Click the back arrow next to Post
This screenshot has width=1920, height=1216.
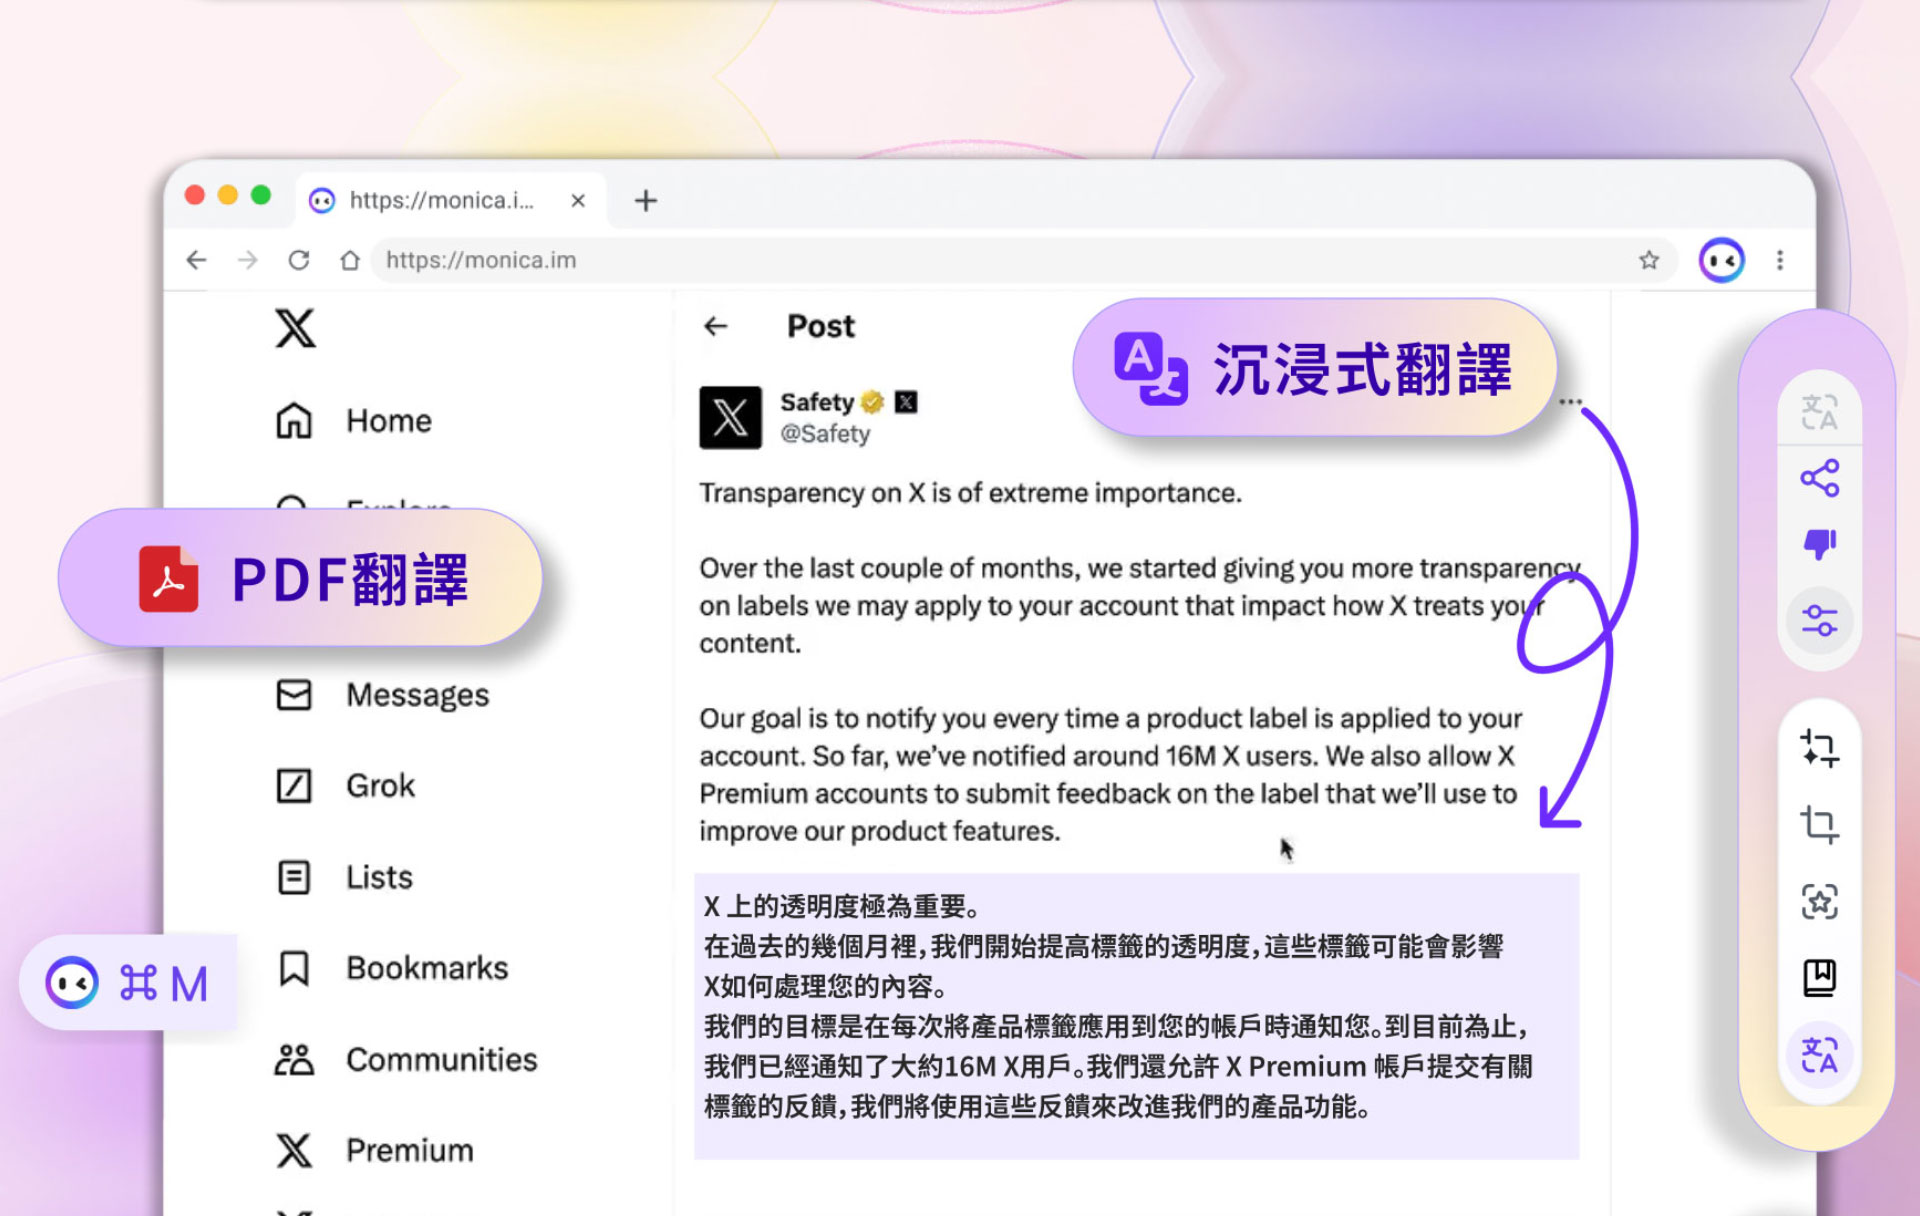[716, 326]
